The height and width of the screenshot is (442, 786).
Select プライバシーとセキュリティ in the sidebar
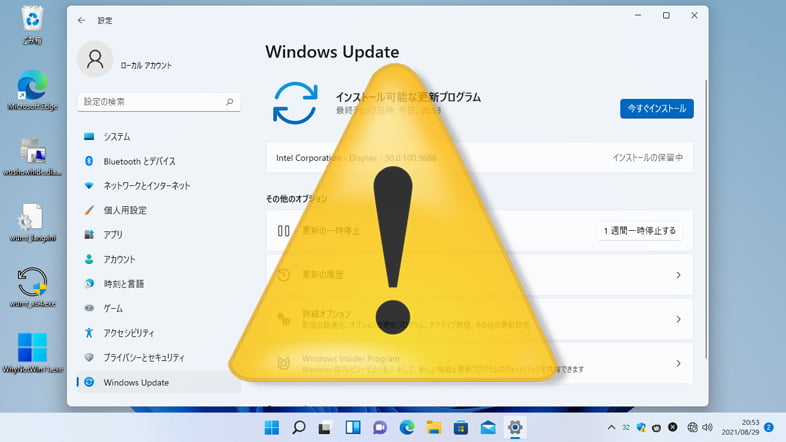coord(158,357)
